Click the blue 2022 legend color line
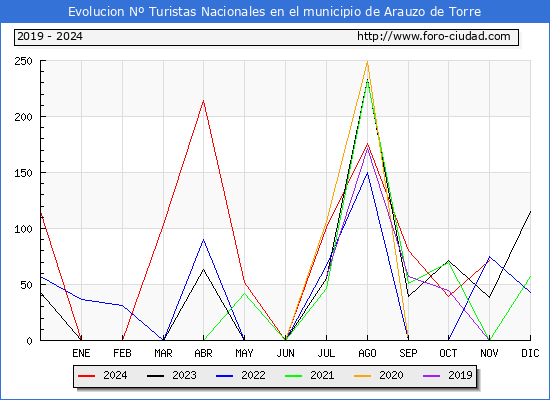Image resolution: width=550 pixels, height=400 pixels. click(x=224, y=376)
